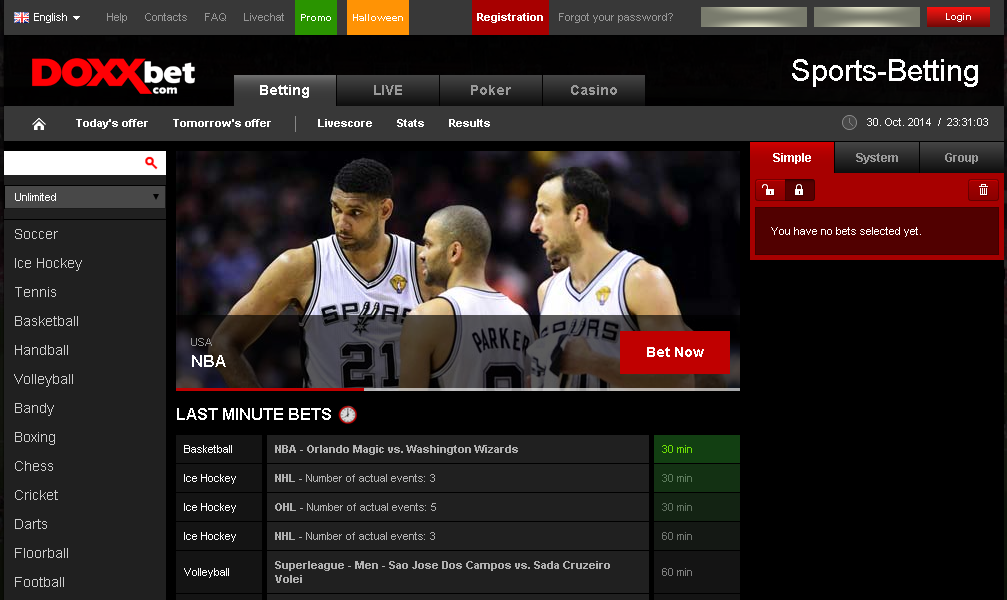Click the banner slide progress bar
The height and width of the screenshot is (600, 1007).
(x=458, y=389)
